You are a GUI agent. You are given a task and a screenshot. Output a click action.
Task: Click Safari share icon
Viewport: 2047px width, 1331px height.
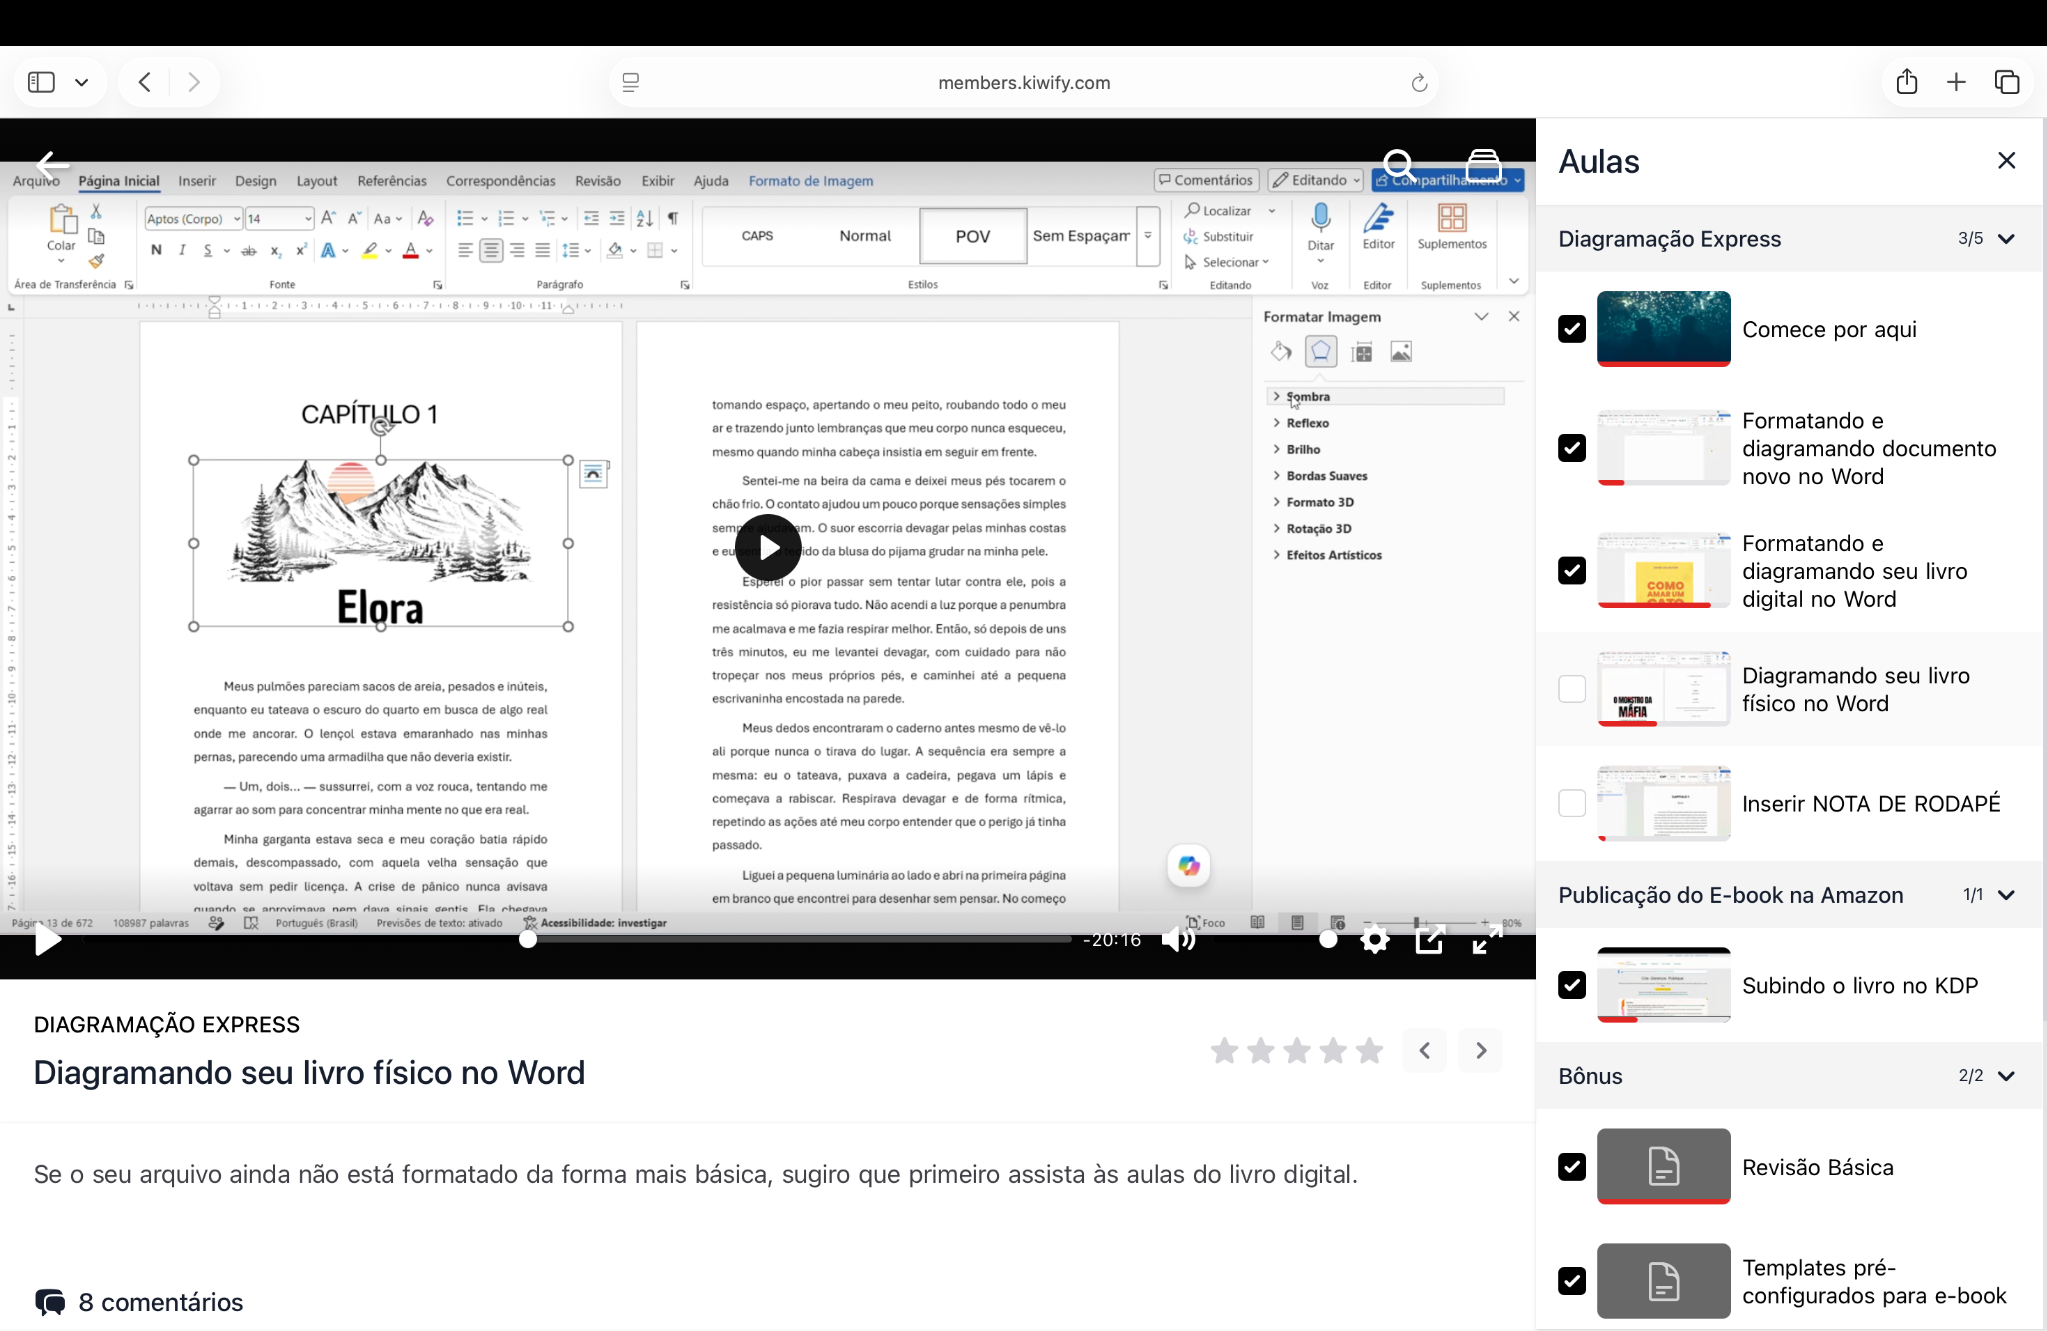[x=1907, y=82]
